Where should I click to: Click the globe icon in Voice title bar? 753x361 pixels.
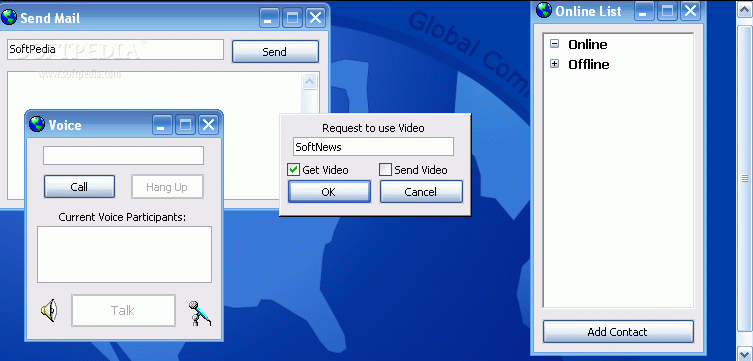tap(36, 124)
